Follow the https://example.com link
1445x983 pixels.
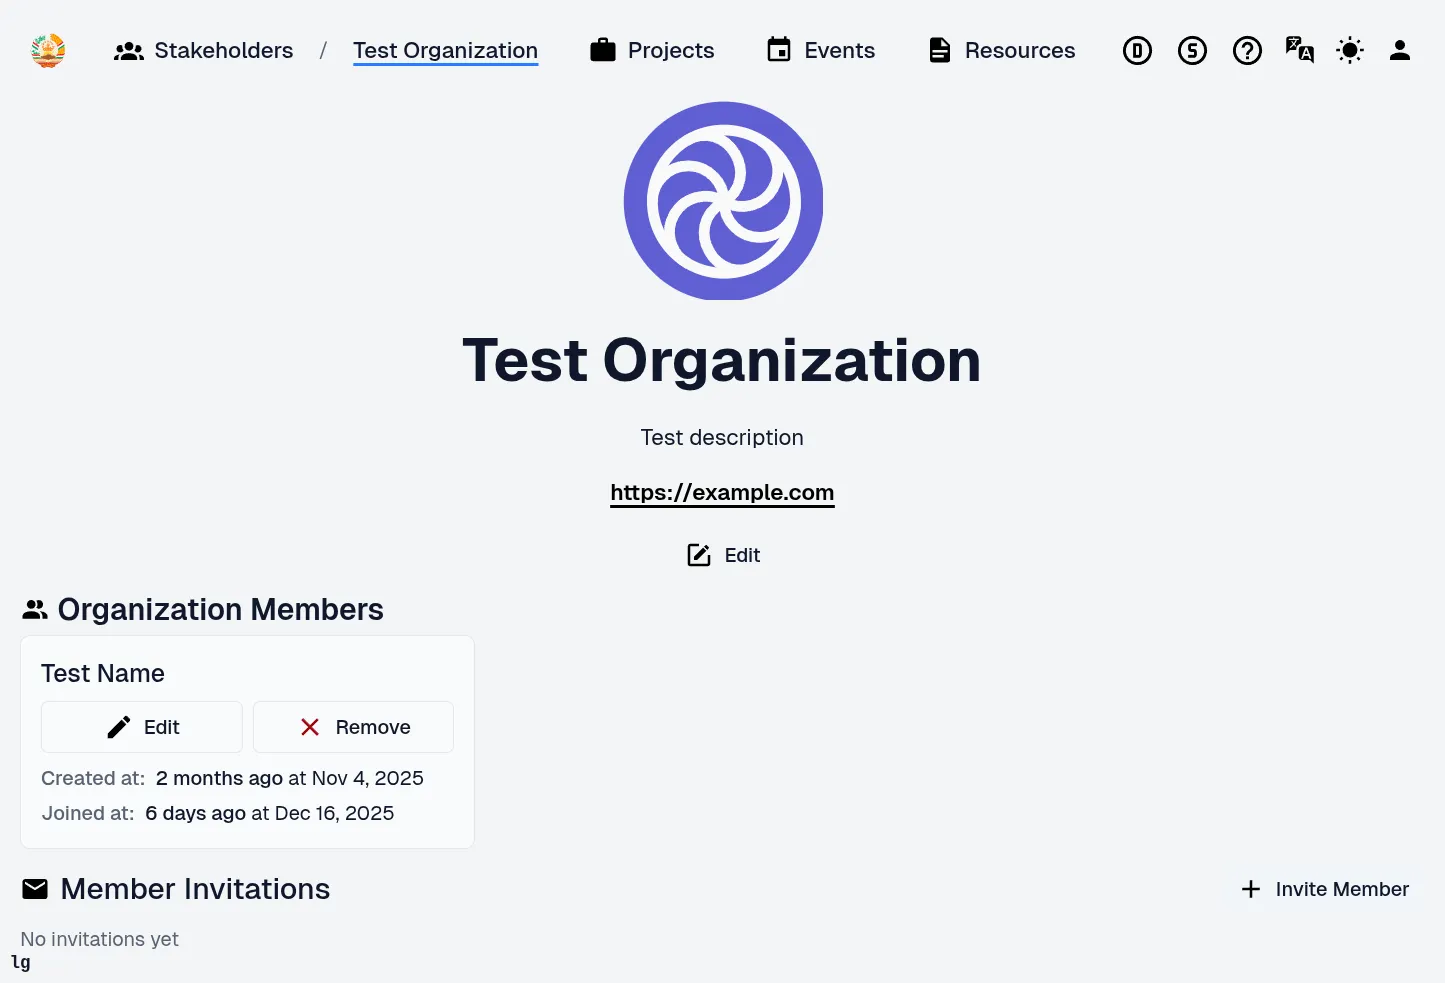(722, 492)
